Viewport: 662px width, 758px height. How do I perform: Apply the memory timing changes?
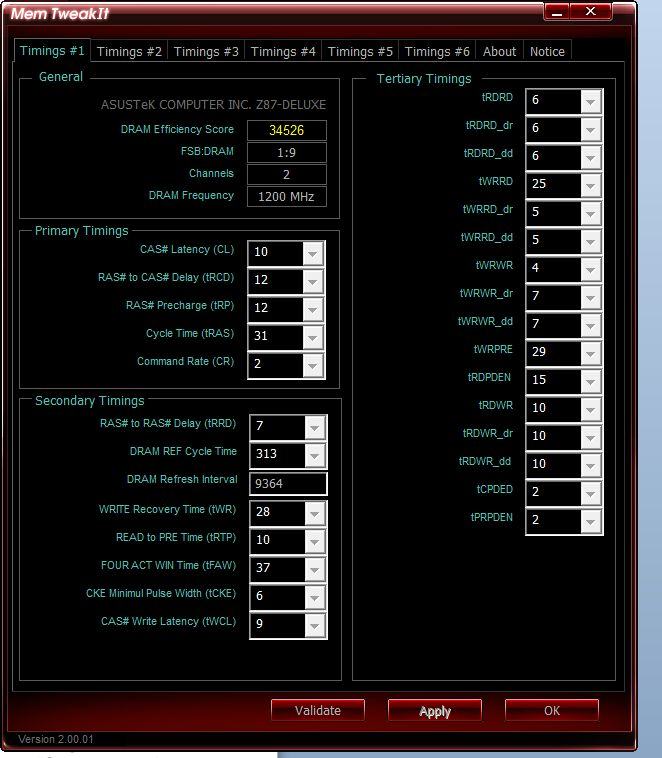[x=435, y=710]
